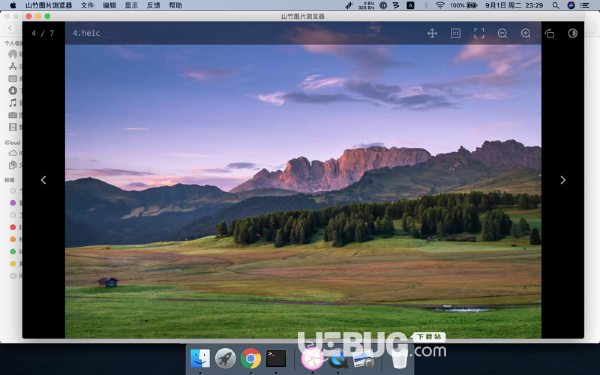Open the 编辑 menu
600x375 pixels.
(109, 5)
